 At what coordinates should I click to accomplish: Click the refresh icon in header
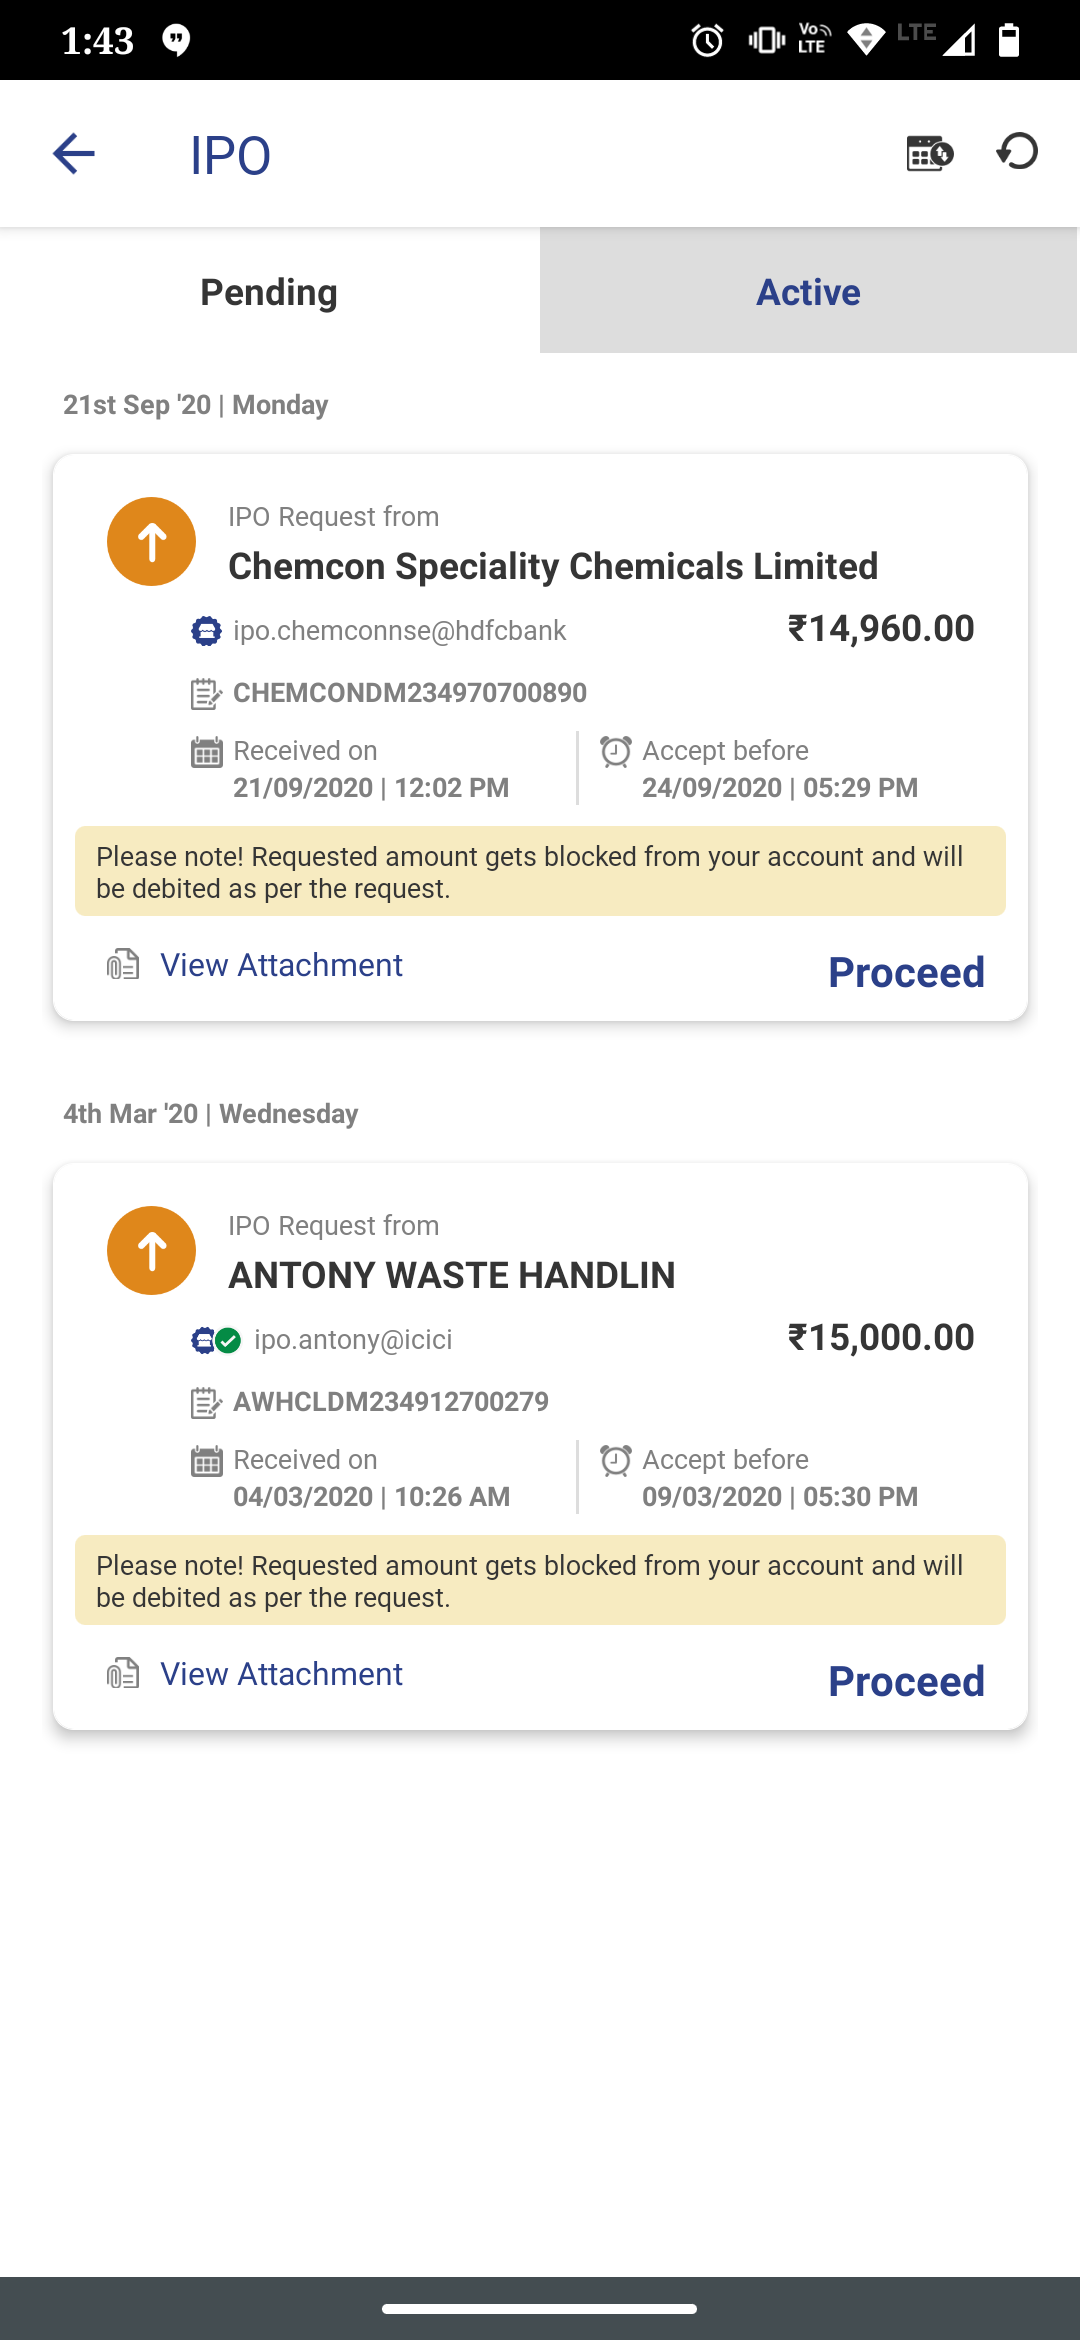pos(1018,152)
